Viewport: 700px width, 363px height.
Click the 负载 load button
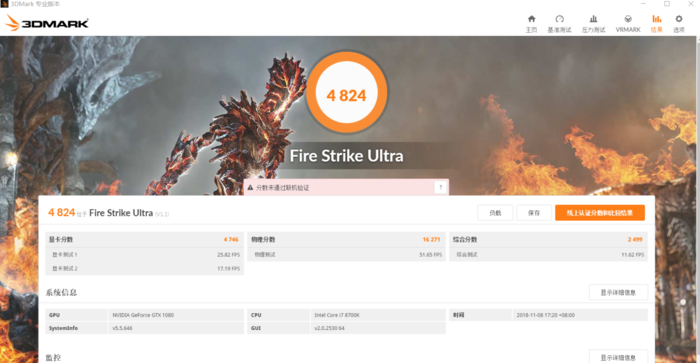click(x=495, y=213)
